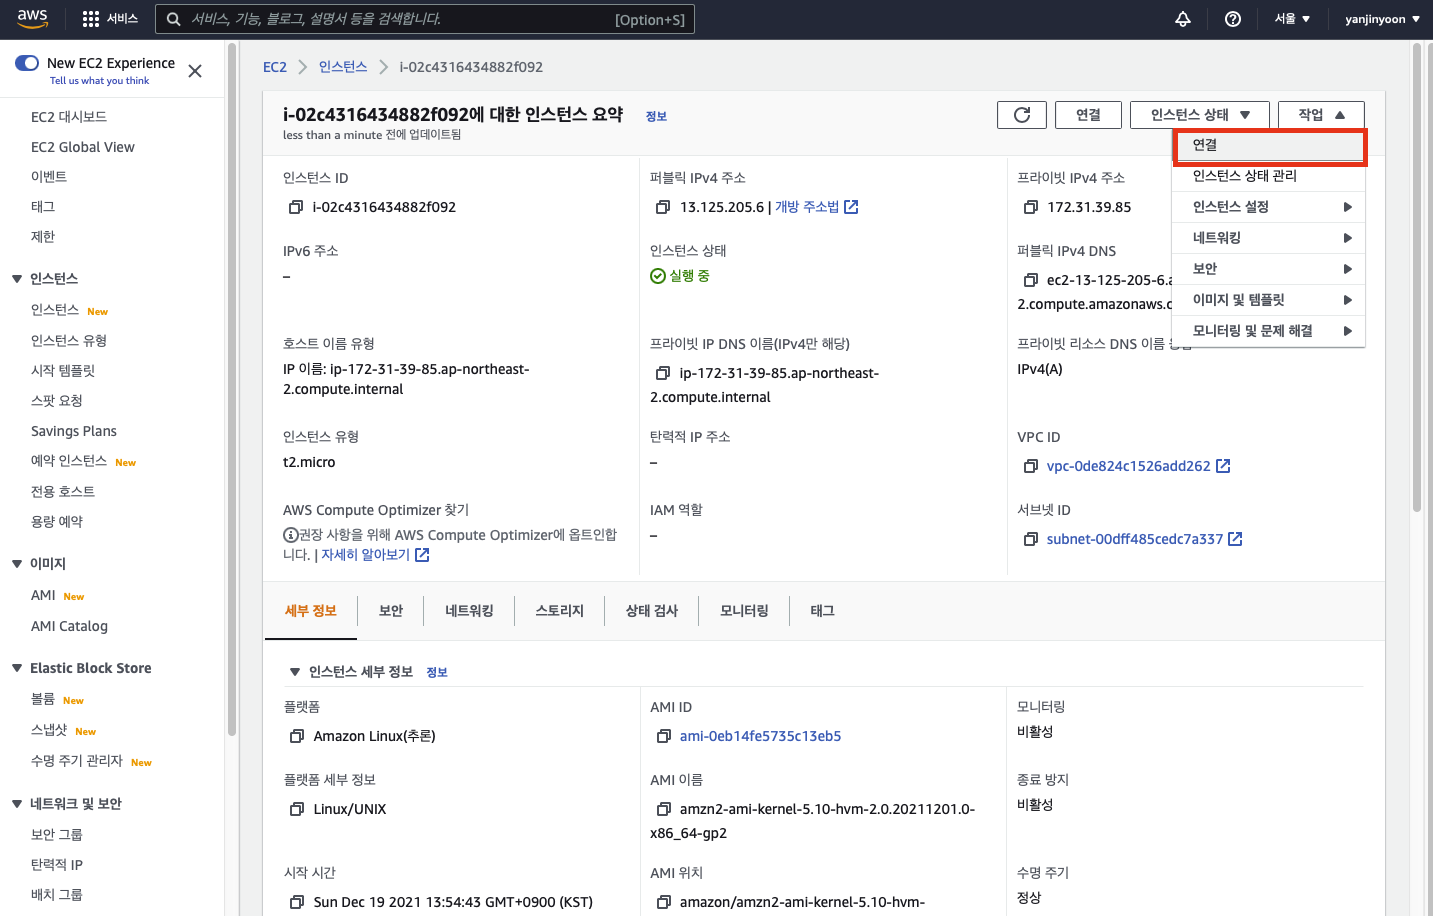Toggle New EC2 Experience switch
1433x916 pixels.
[27, 63]
